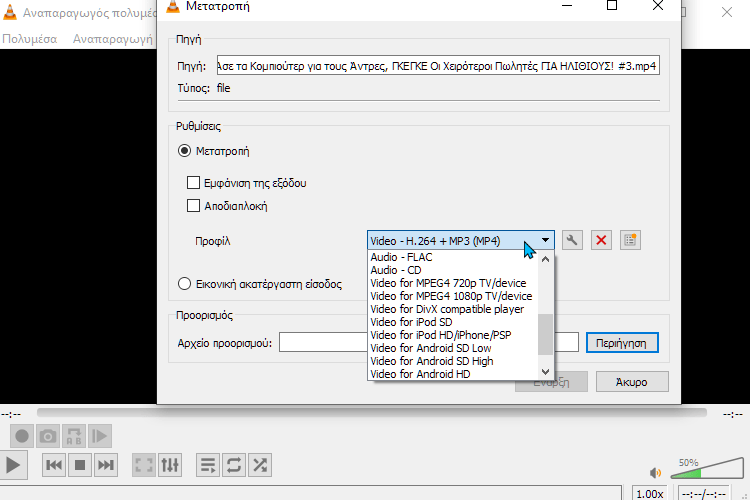This screenshot has height=500, width=750.
Task: Show the playlist button
Action: 208,465
